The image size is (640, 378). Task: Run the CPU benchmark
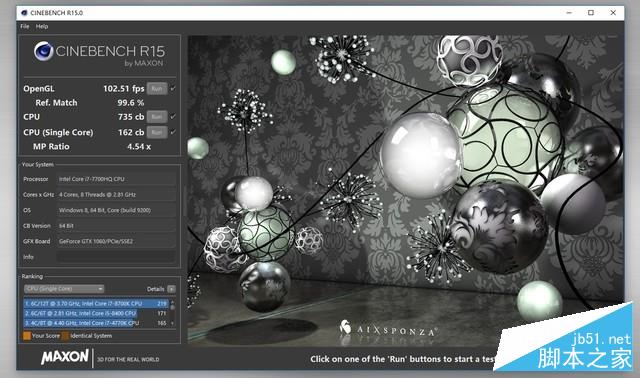click(157, 117)
